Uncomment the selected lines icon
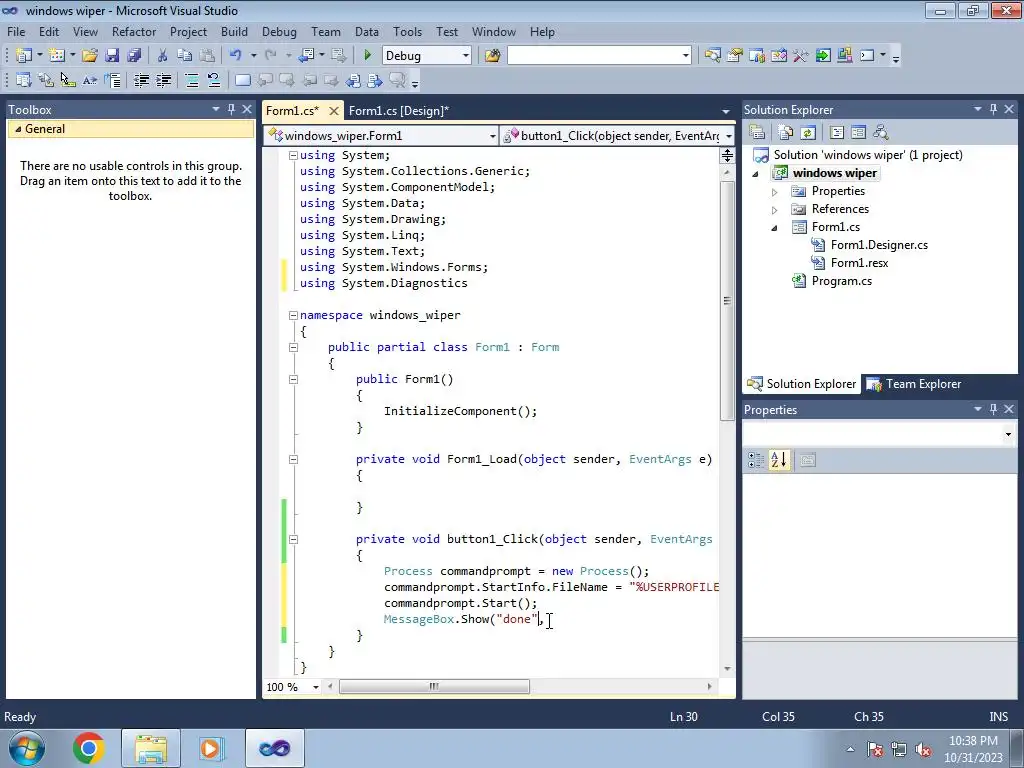Image resolution: width=1024 pixels, height=768 pixels. click(214, 80)
